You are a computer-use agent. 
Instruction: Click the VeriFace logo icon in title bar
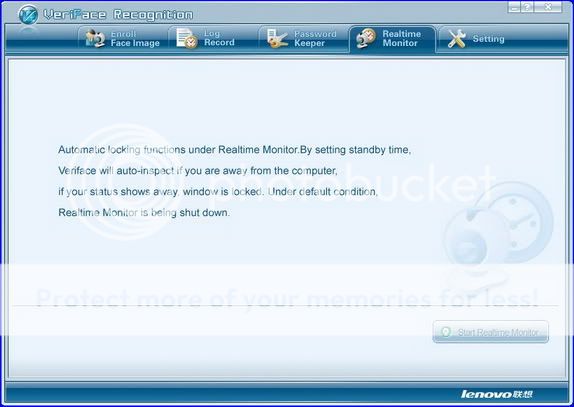[x=28, y=15]
